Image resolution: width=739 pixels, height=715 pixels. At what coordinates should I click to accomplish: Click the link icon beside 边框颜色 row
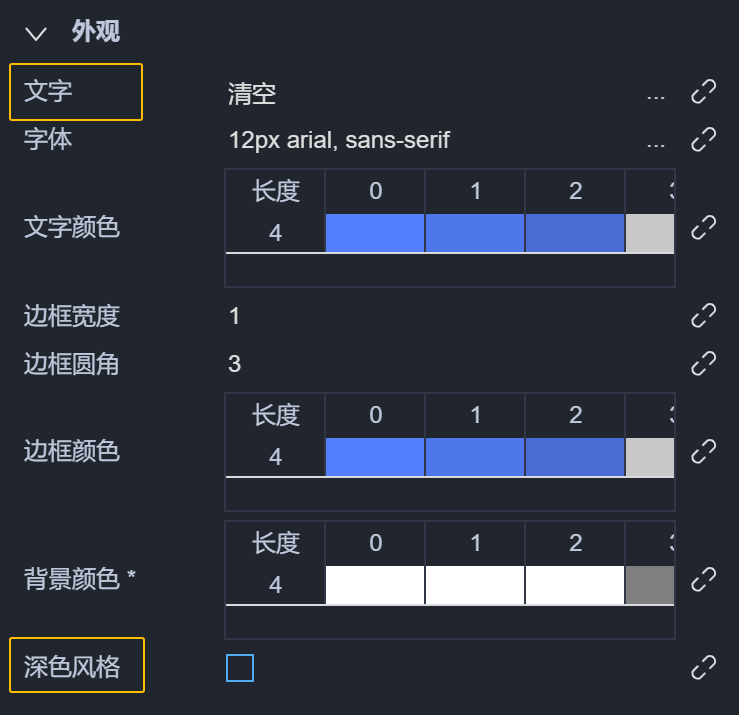(x=704, y=451)
